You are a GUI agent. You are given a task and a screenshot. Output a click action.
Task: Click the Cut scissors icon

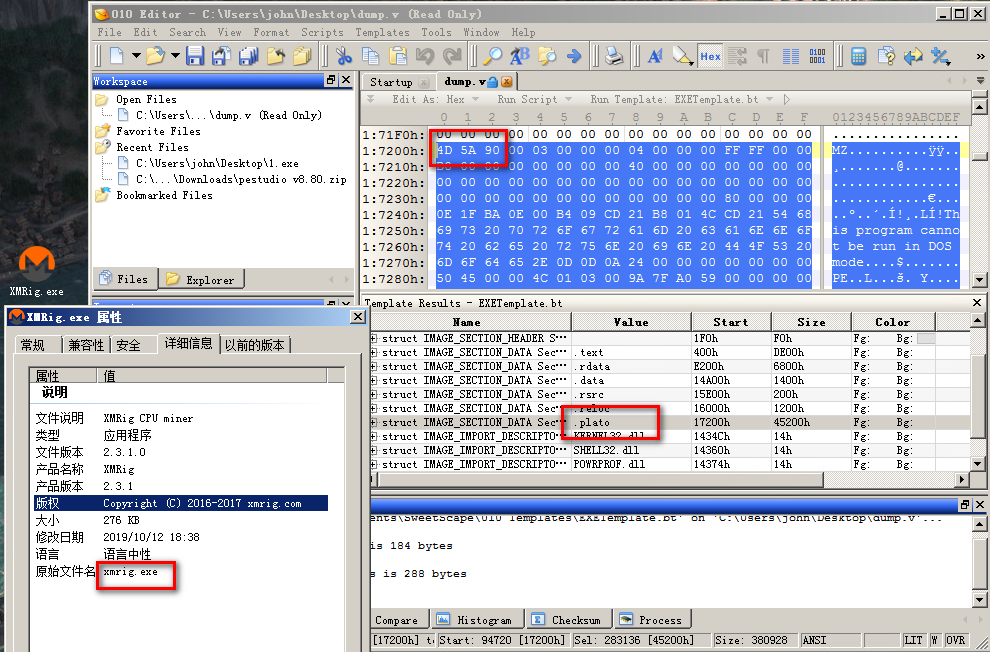(x=343, y=56)
